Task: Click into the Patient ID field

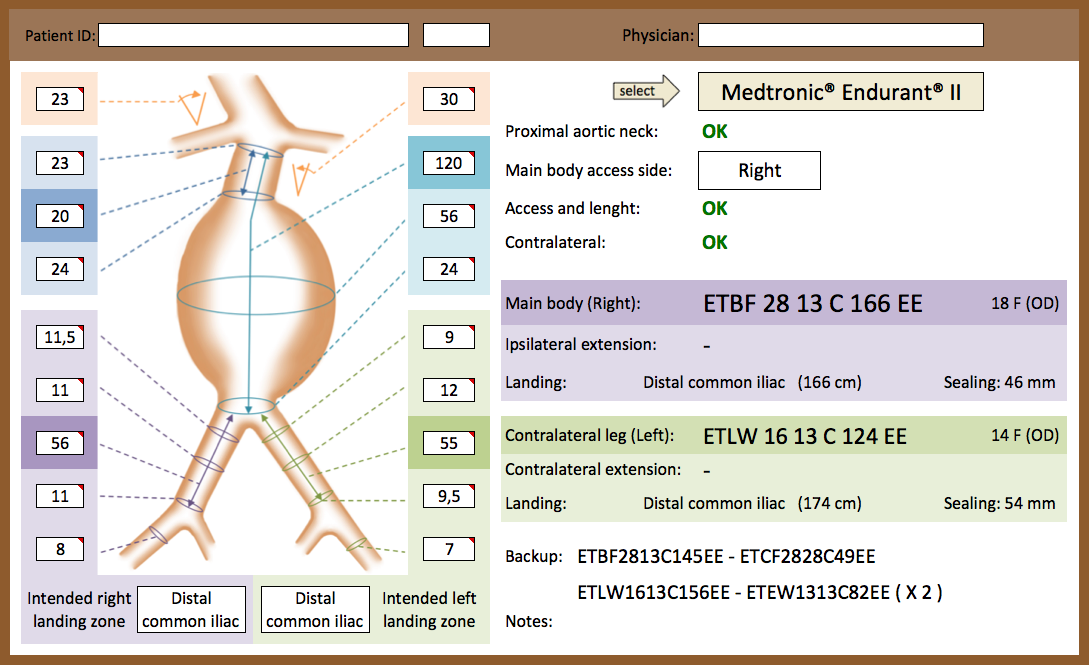Action: [253, 35]
